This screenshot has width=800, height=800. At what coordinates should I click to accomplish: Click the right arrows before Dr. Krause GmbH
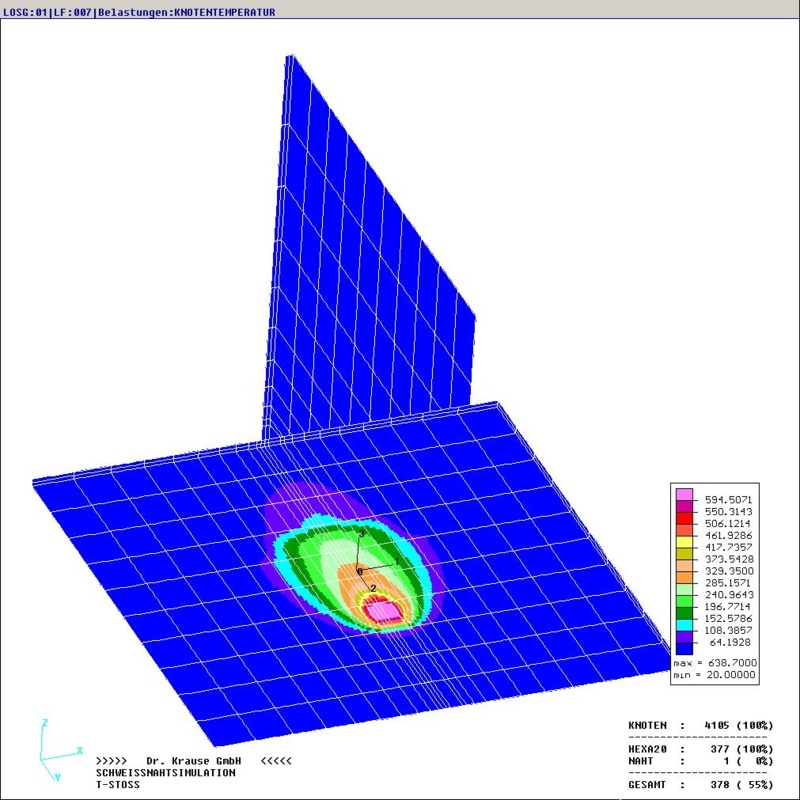tap(112, 761)
